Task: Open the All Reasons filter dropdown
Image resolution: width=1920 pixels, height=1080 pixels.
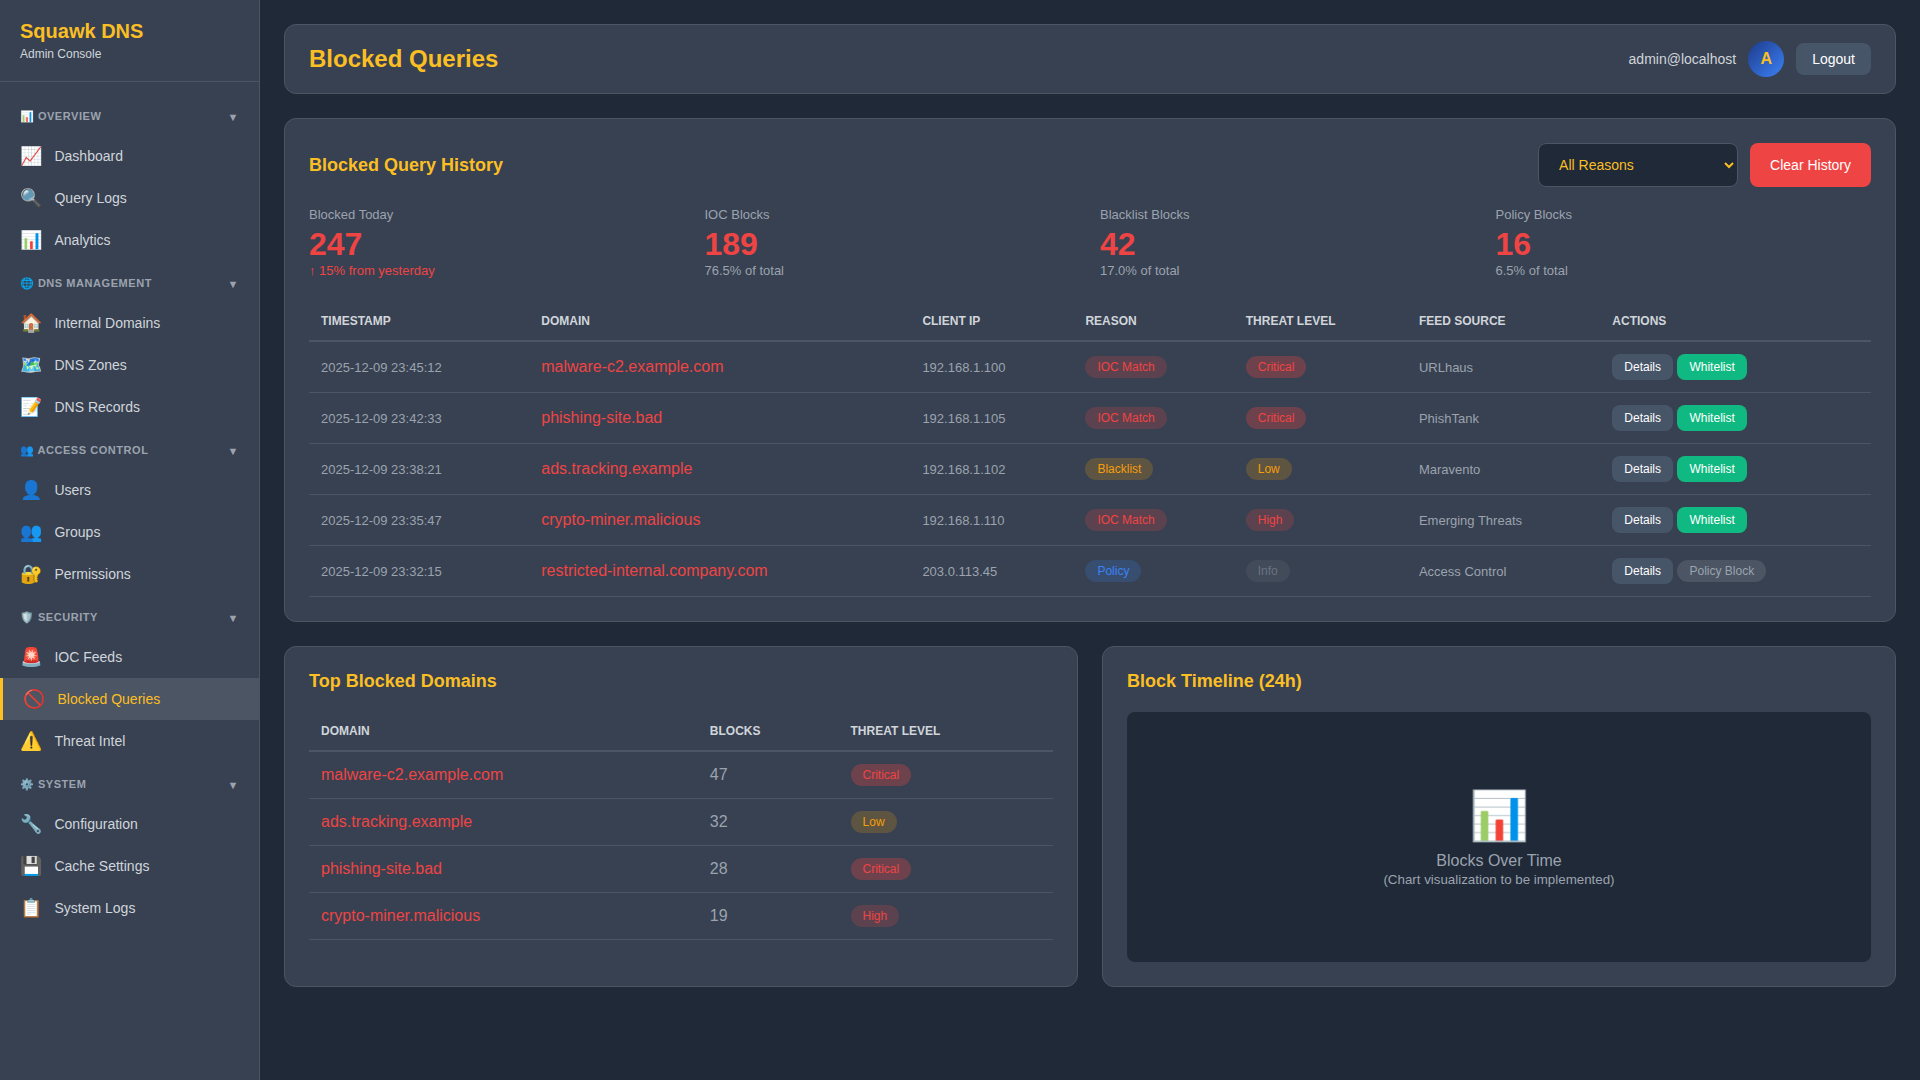Action: pyautogui.click(x=1637, y=165)
